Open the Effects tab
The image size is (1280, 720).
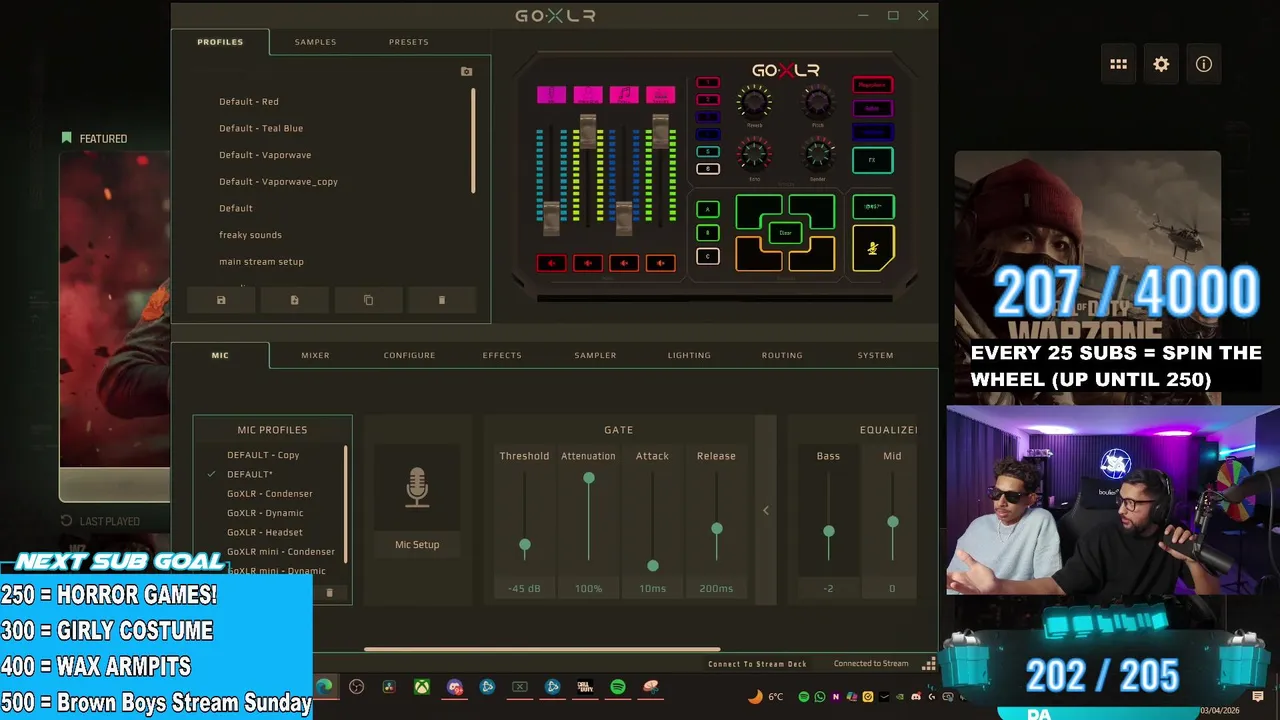point(502,355)
